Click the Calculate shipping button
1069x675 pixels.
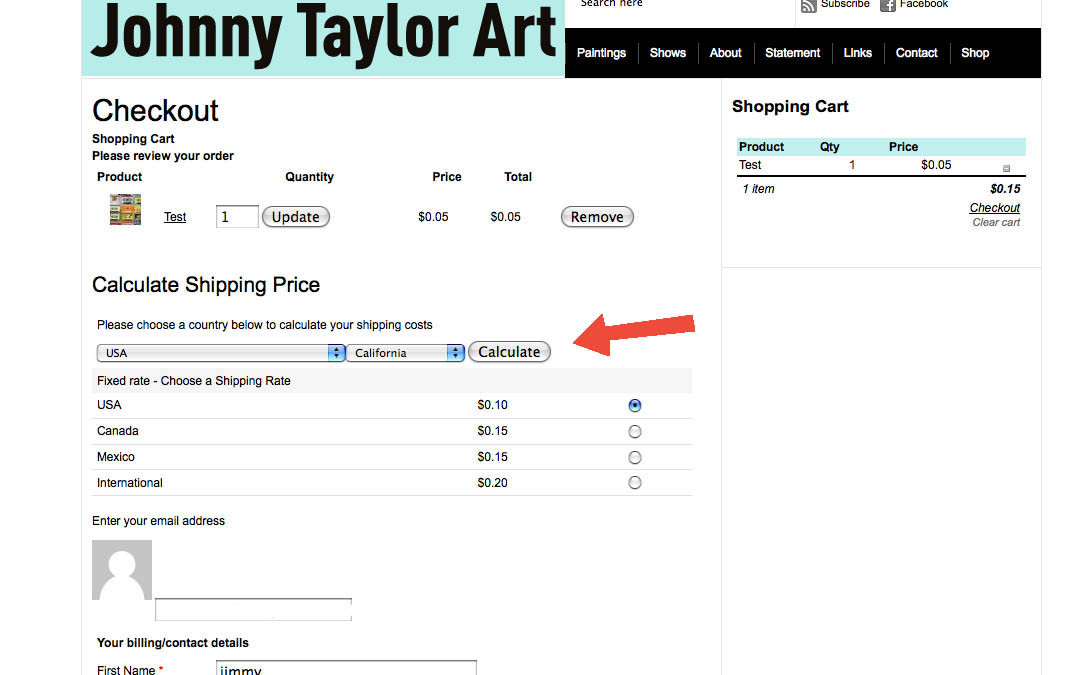pyautogui.click(x=509, y=352)
